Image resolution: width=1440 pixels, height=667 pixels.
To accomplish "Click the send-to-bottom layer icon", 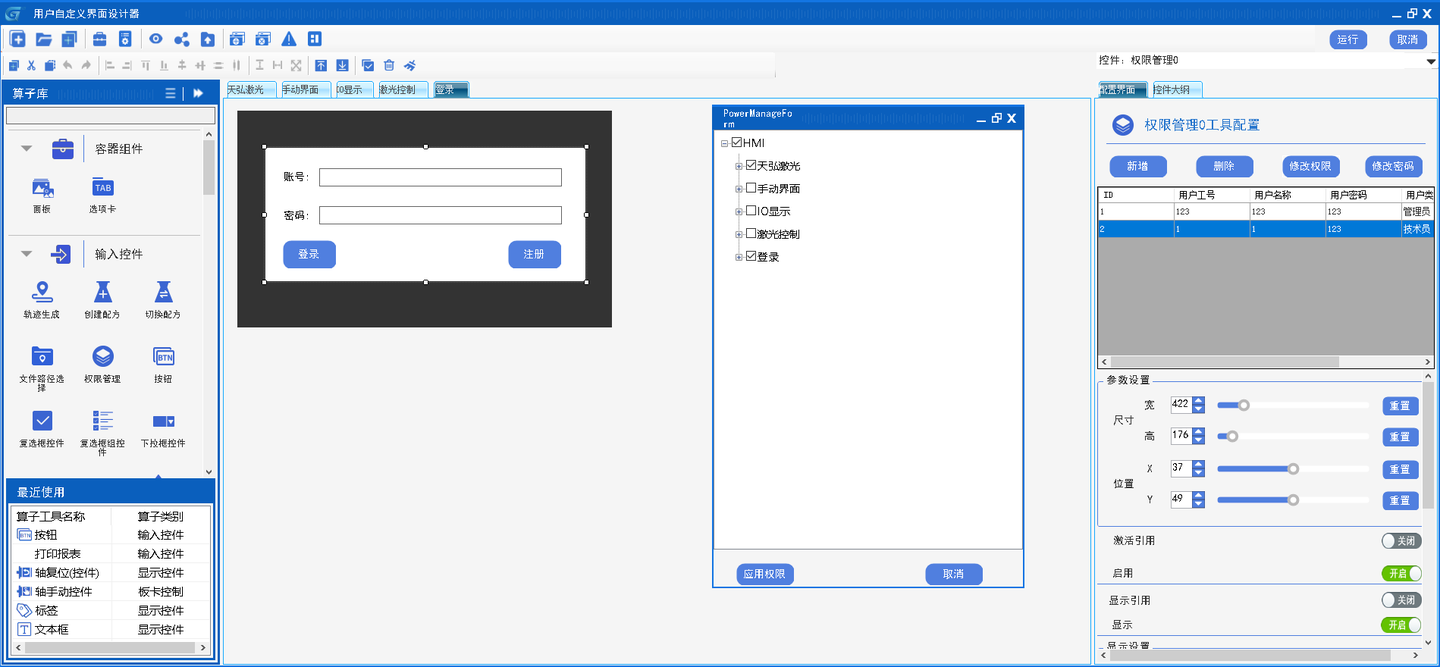I will point(342,65).
